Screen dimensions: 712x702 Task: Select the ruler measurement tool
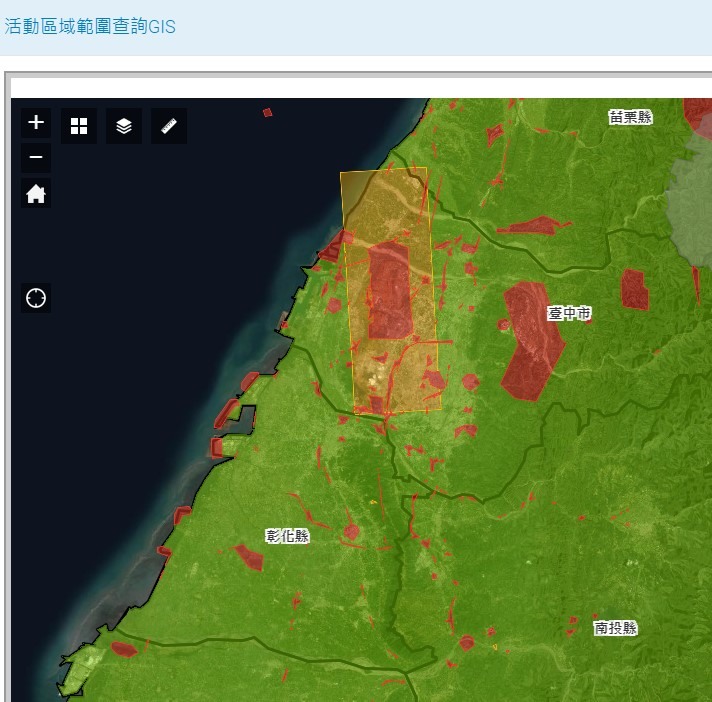169,126
